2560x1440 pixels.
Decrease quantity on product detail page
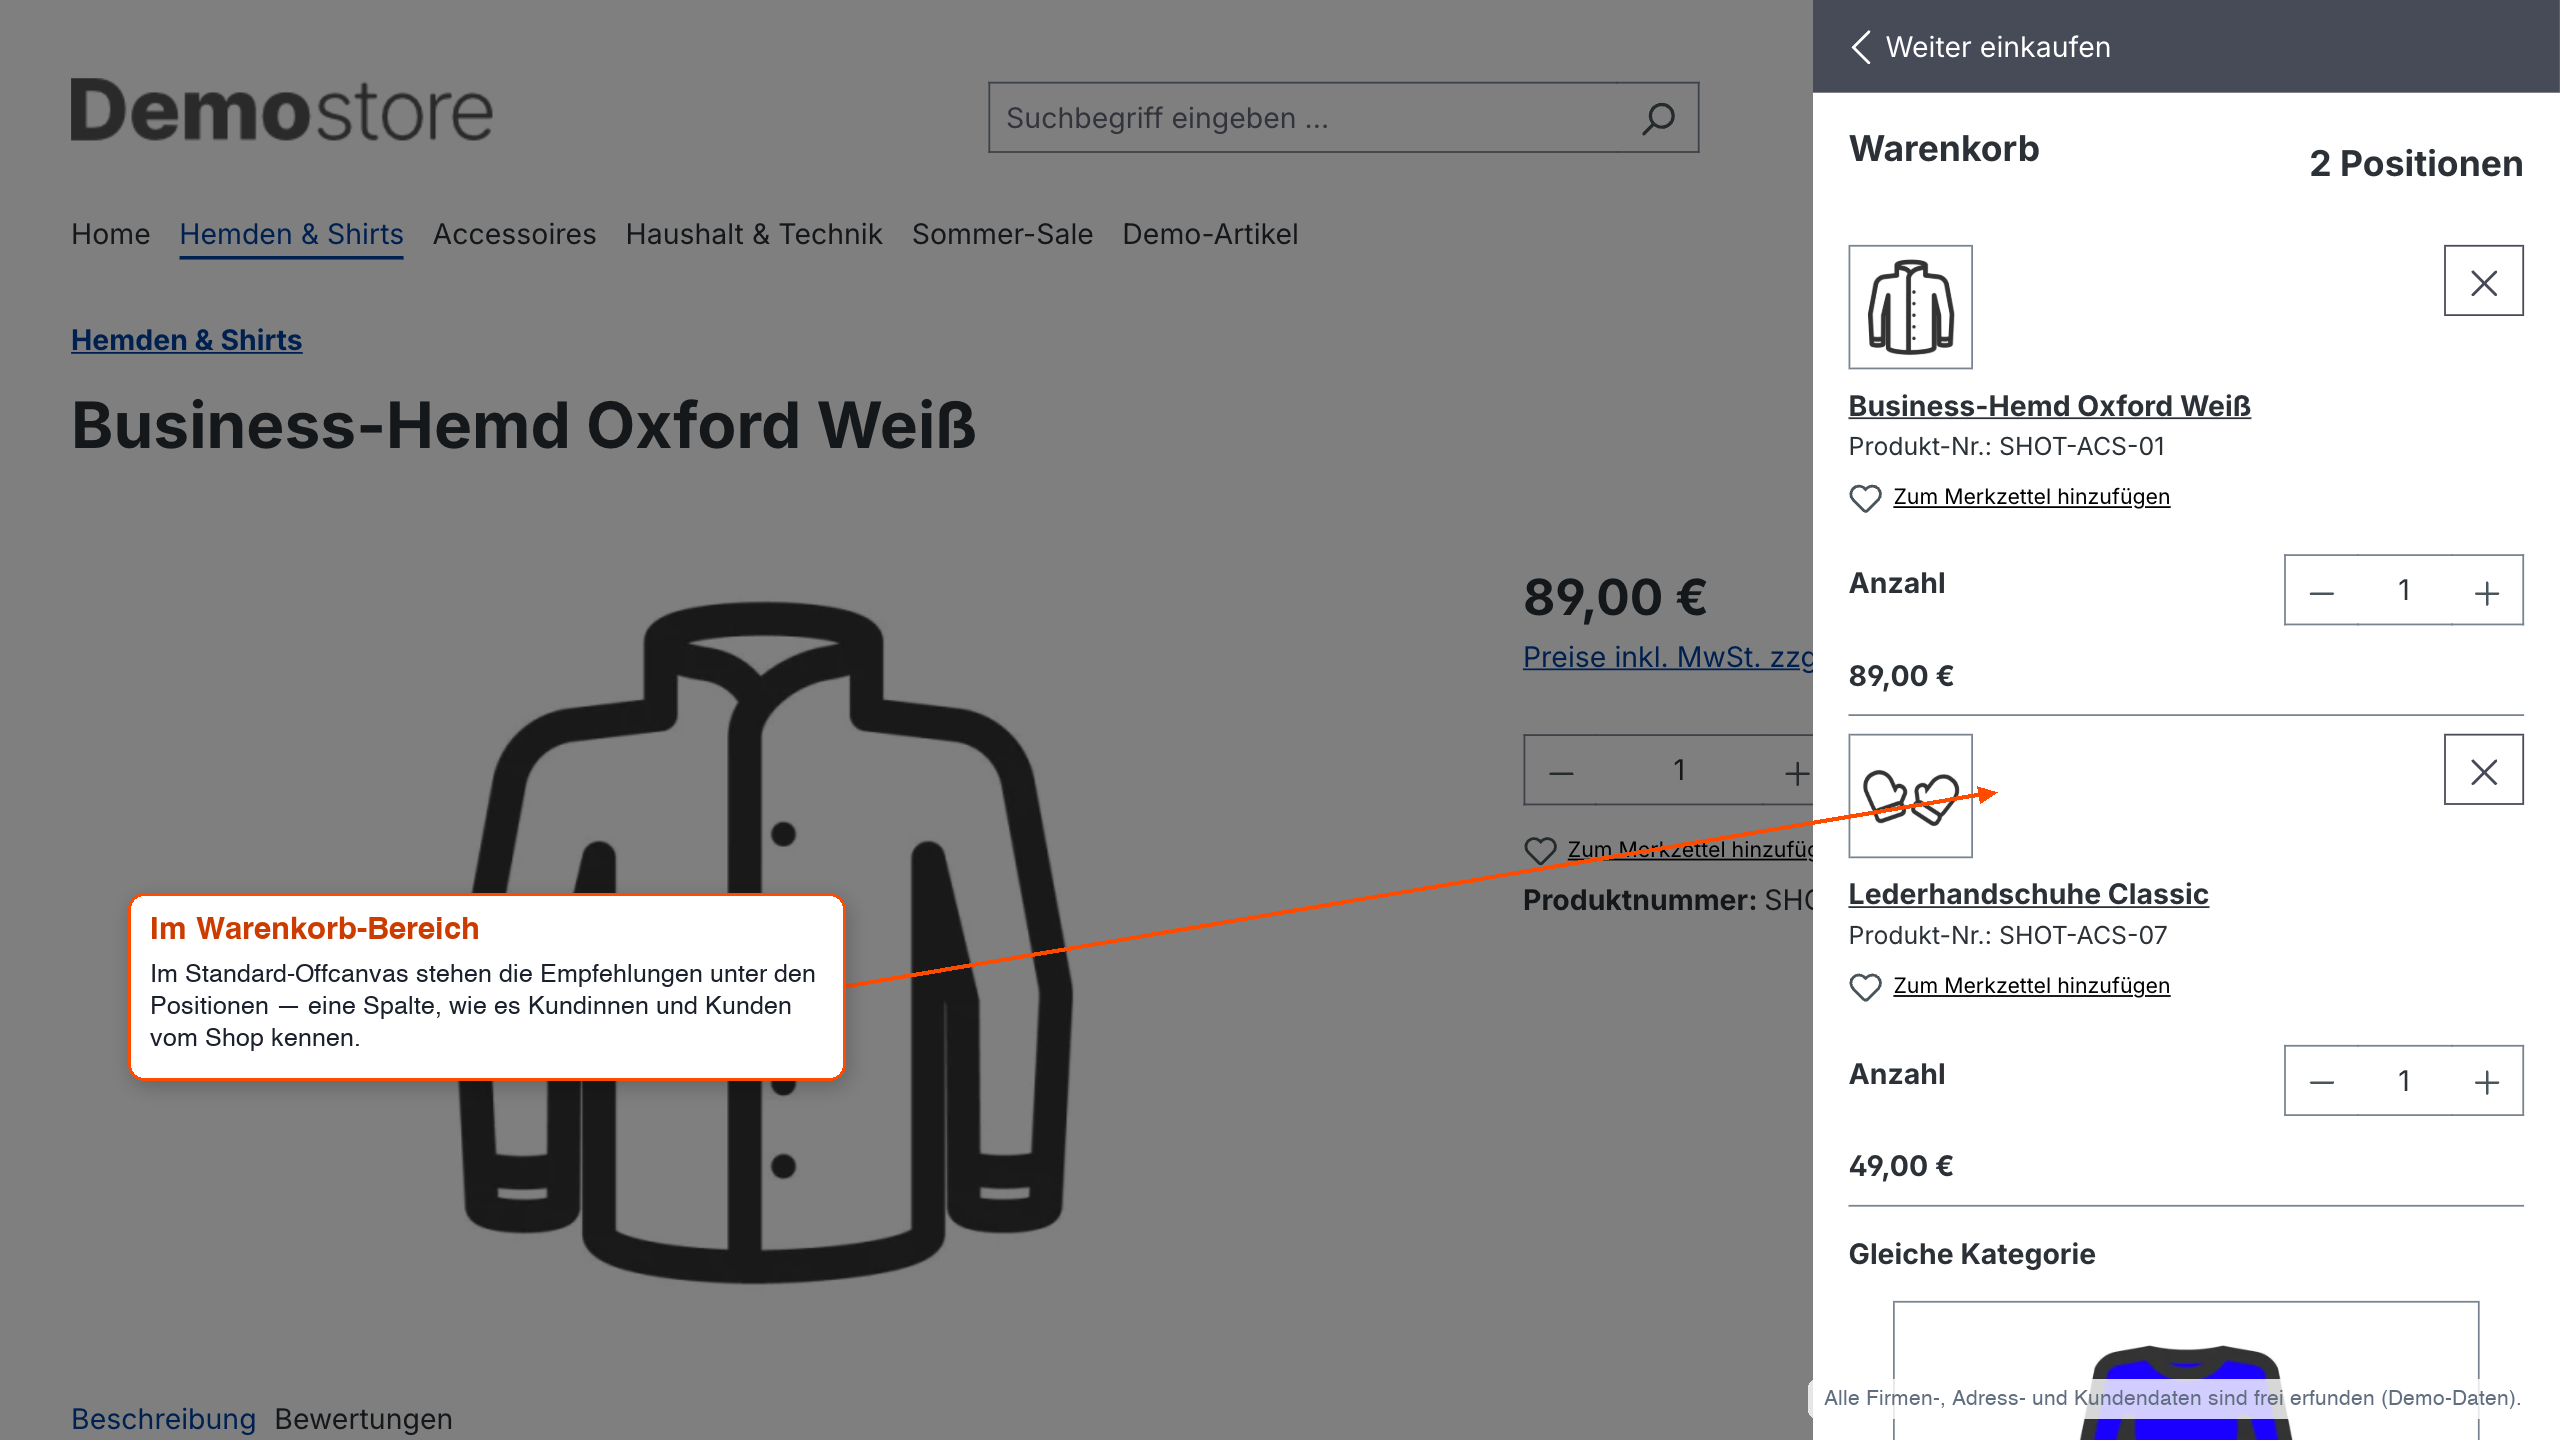(x=1561, y=771)
